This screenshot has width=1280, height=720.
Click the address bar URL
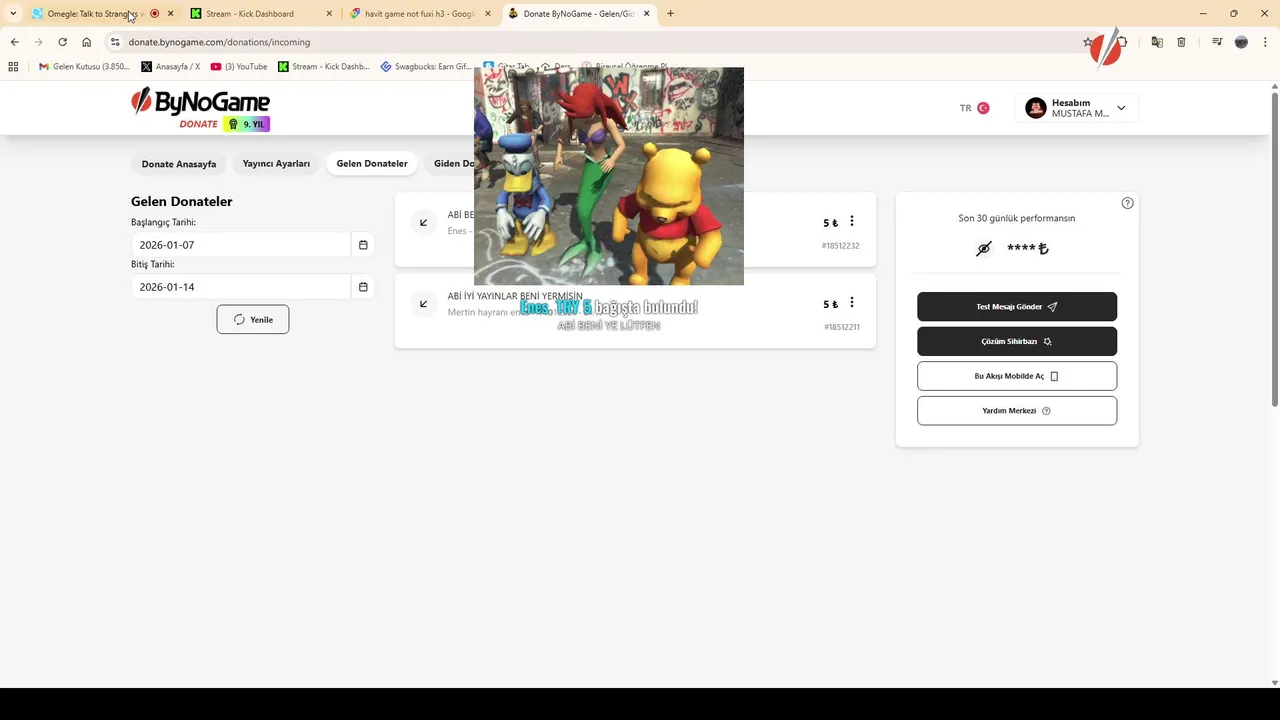(219, 42)
